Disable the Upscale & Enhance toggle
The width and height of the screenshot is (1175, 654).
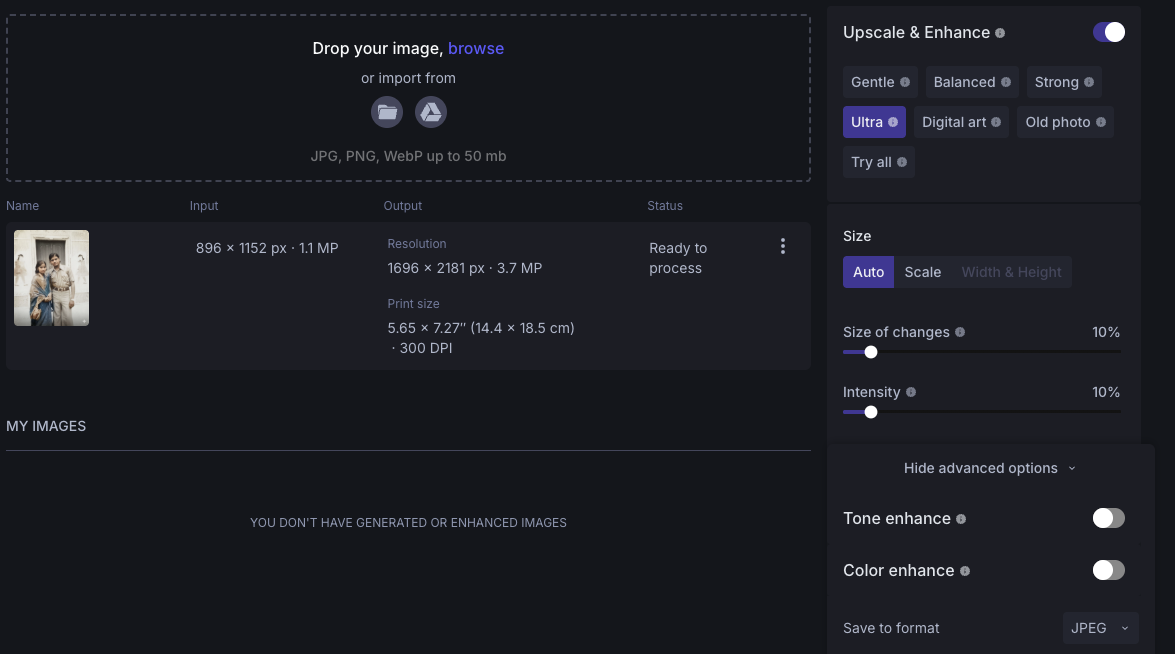pos(1108,32)
